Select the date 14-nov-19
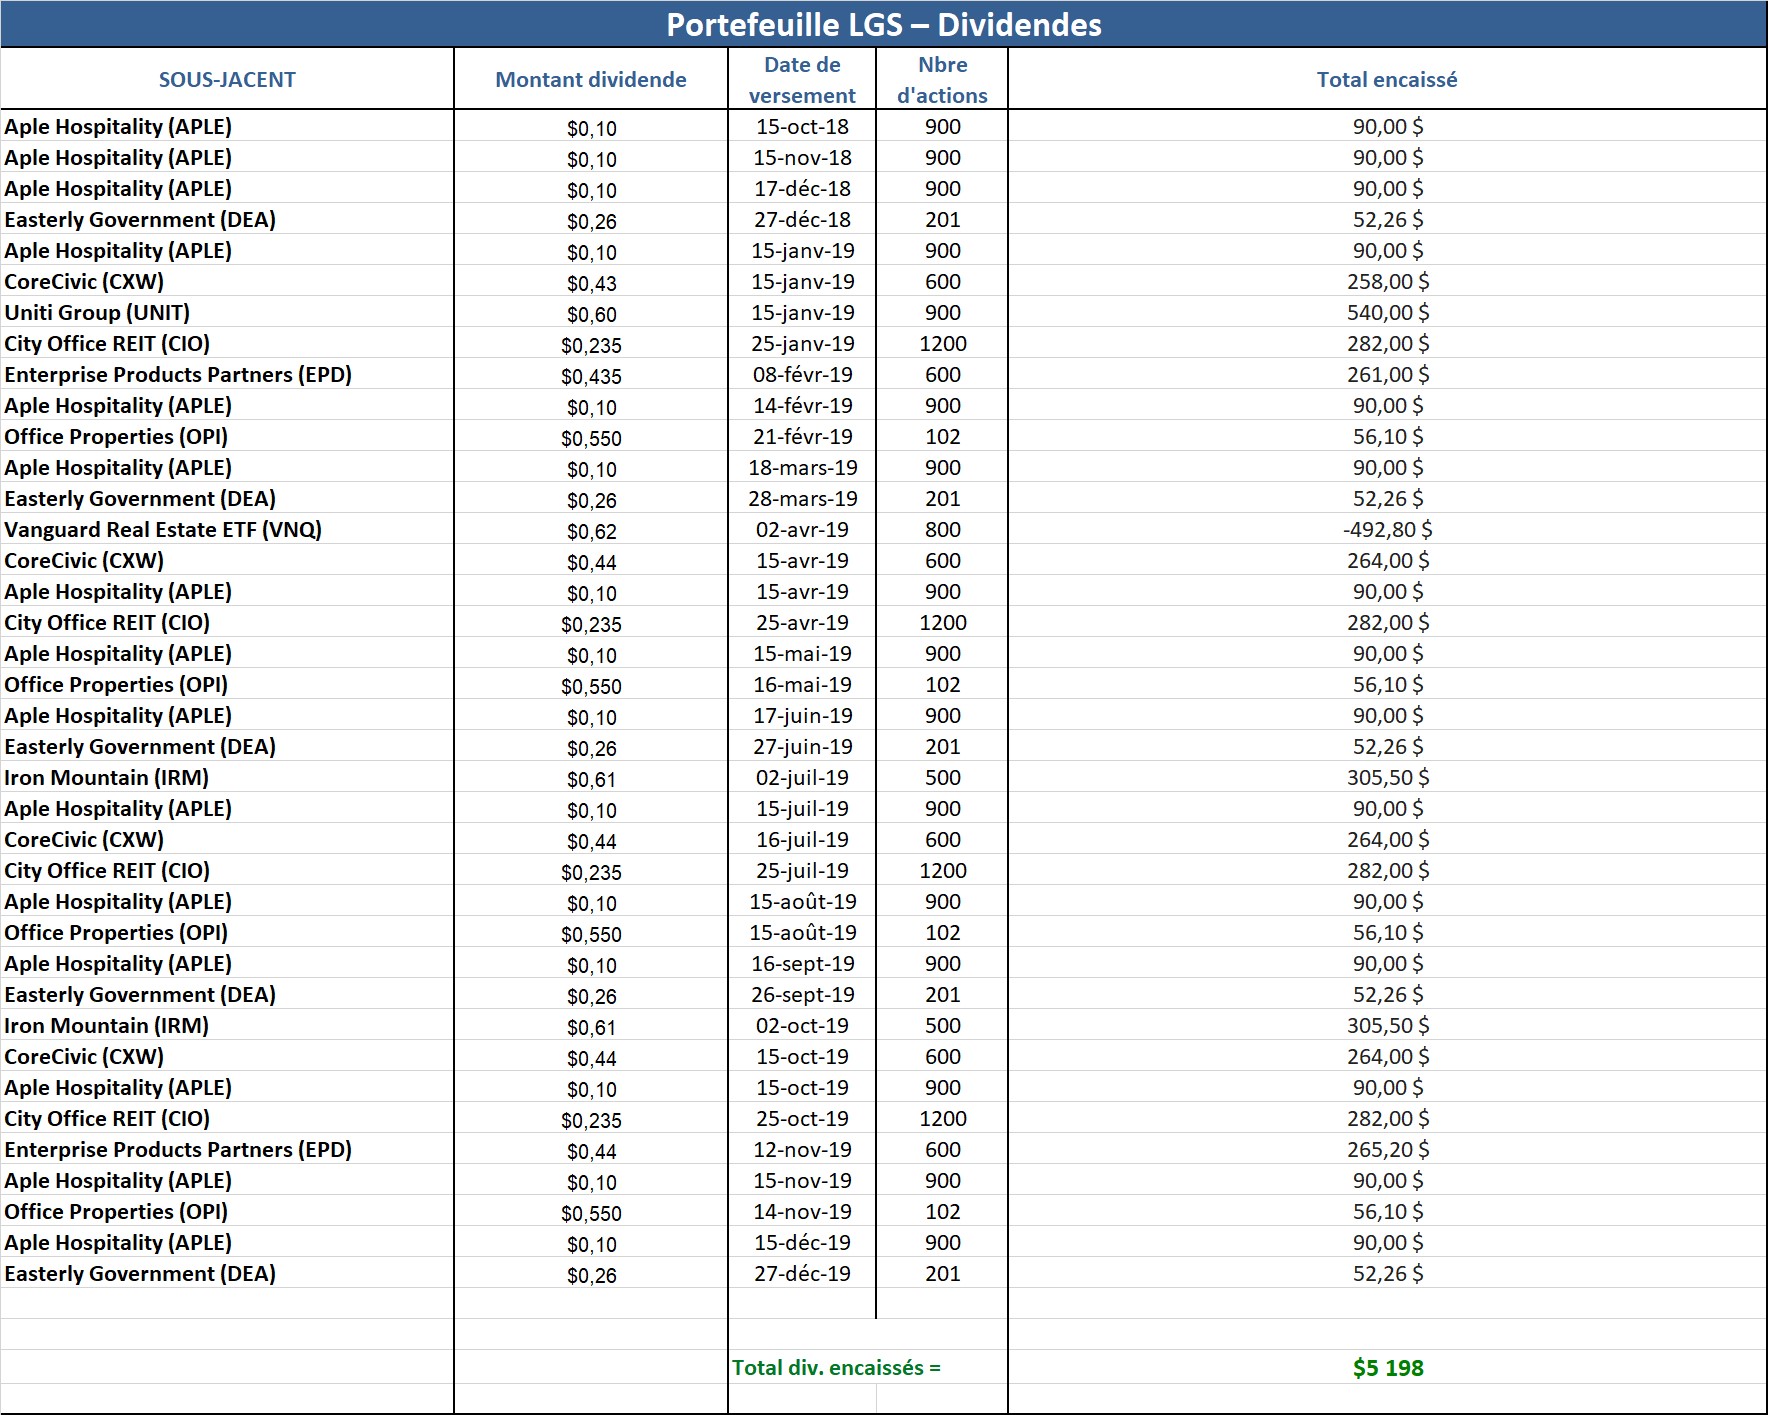Viewport: 1768px width, 1415px height. (802, 1212)
